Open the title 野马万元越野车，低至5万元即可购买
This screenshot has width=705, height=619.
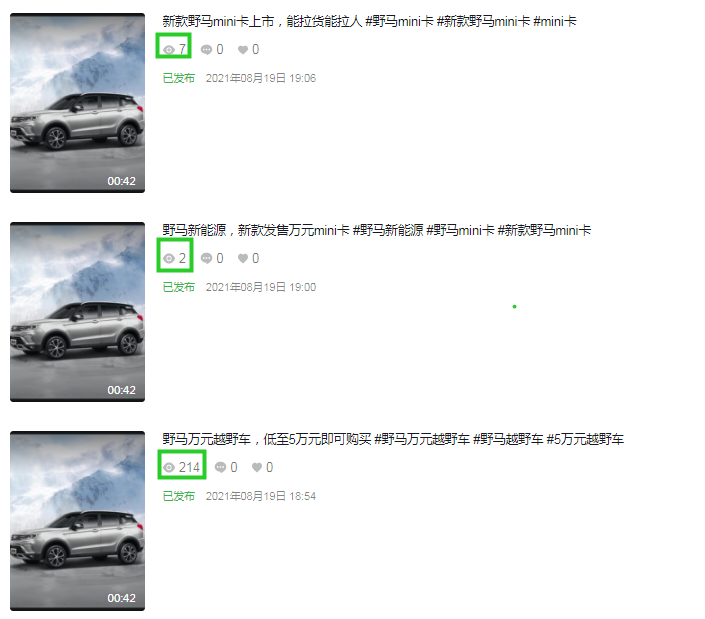click(267, 439)
